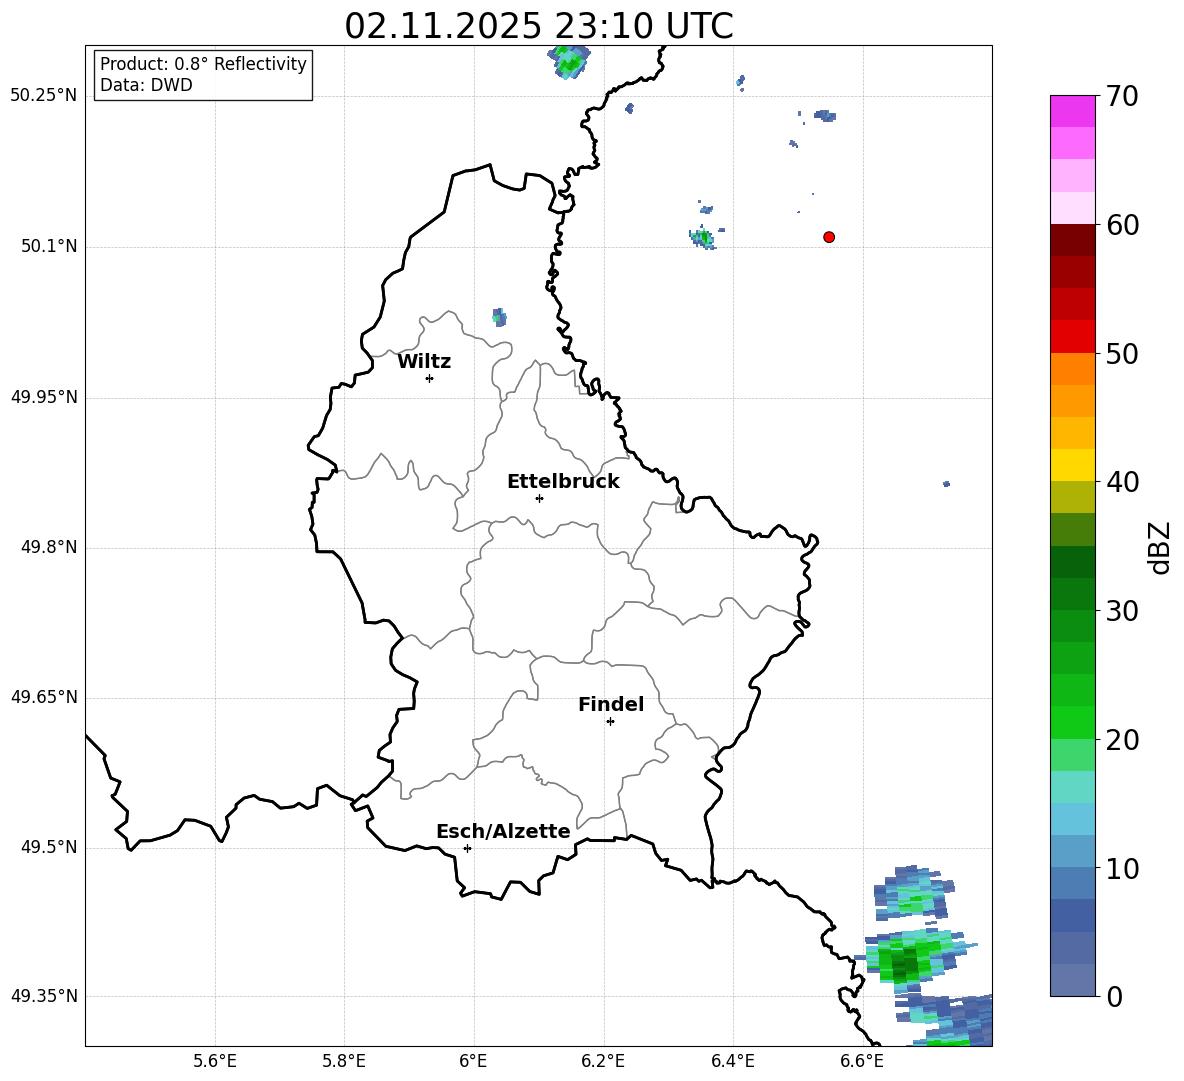Click the radar echo at the top map edge

pyautogui.click(x=568, y=61)
